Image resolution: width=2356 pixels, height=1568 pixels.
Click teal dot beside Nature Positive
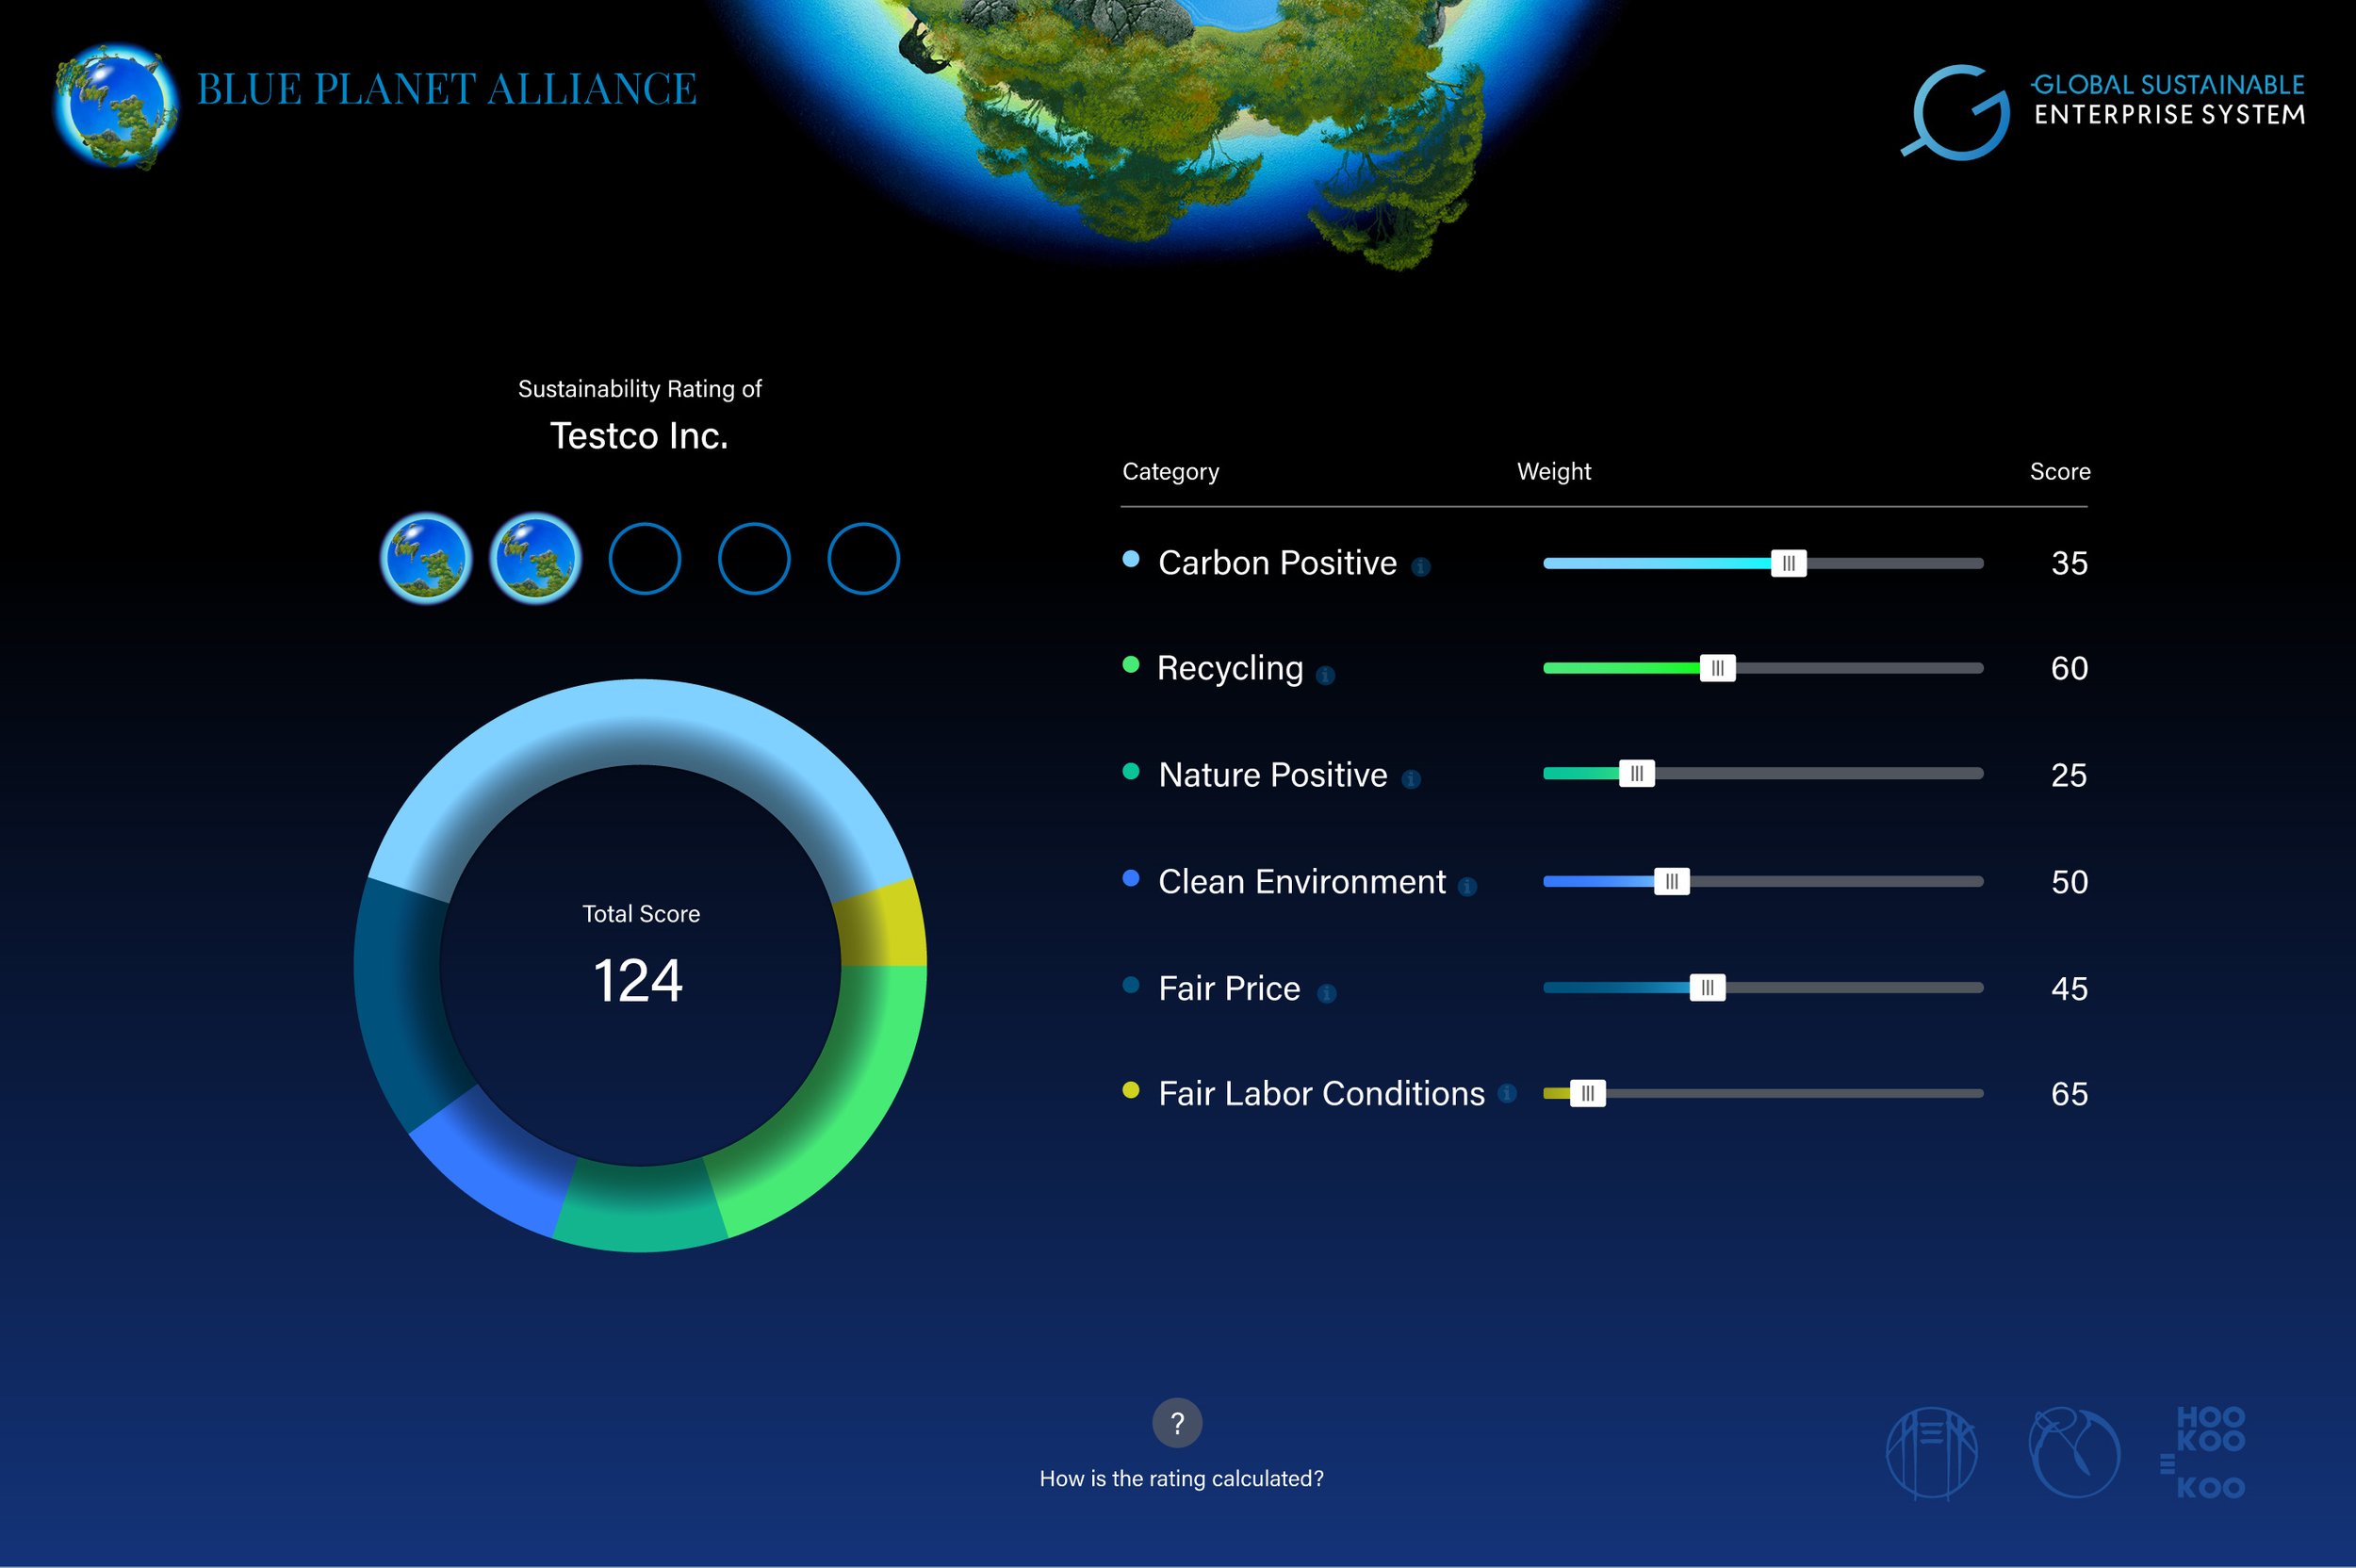pyautogui.click(x=1131, y=771)
